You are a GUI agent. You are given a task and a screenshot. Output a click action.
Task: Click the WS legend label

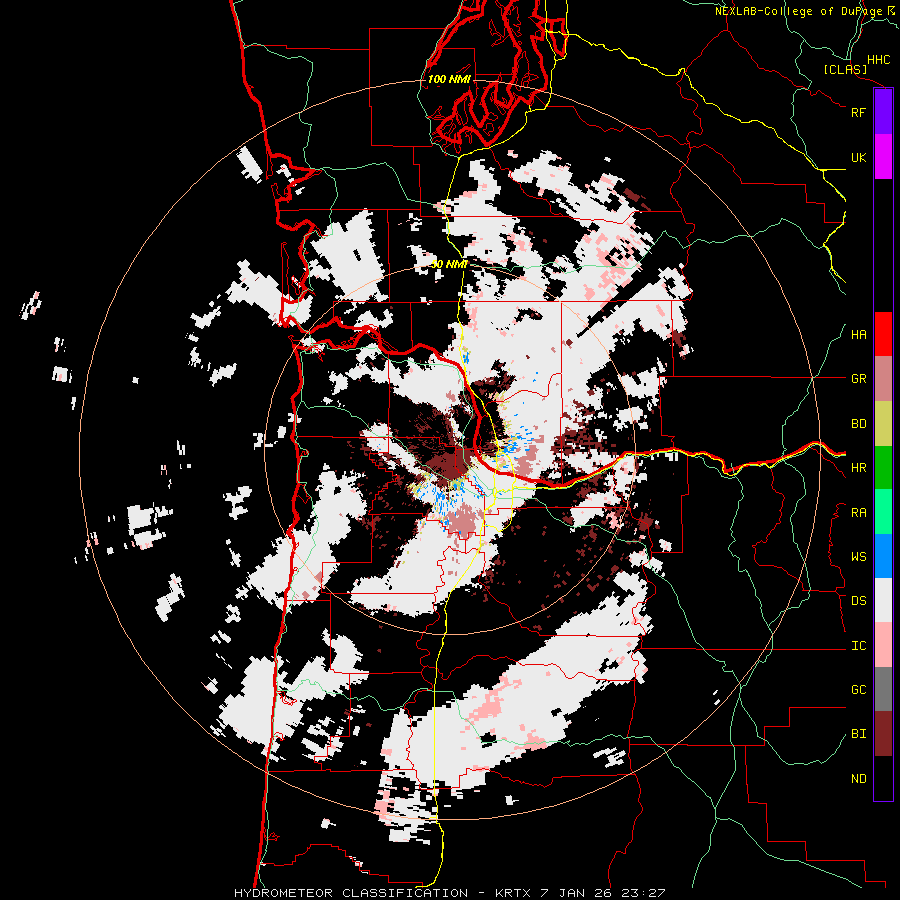(x=858, y=557)
